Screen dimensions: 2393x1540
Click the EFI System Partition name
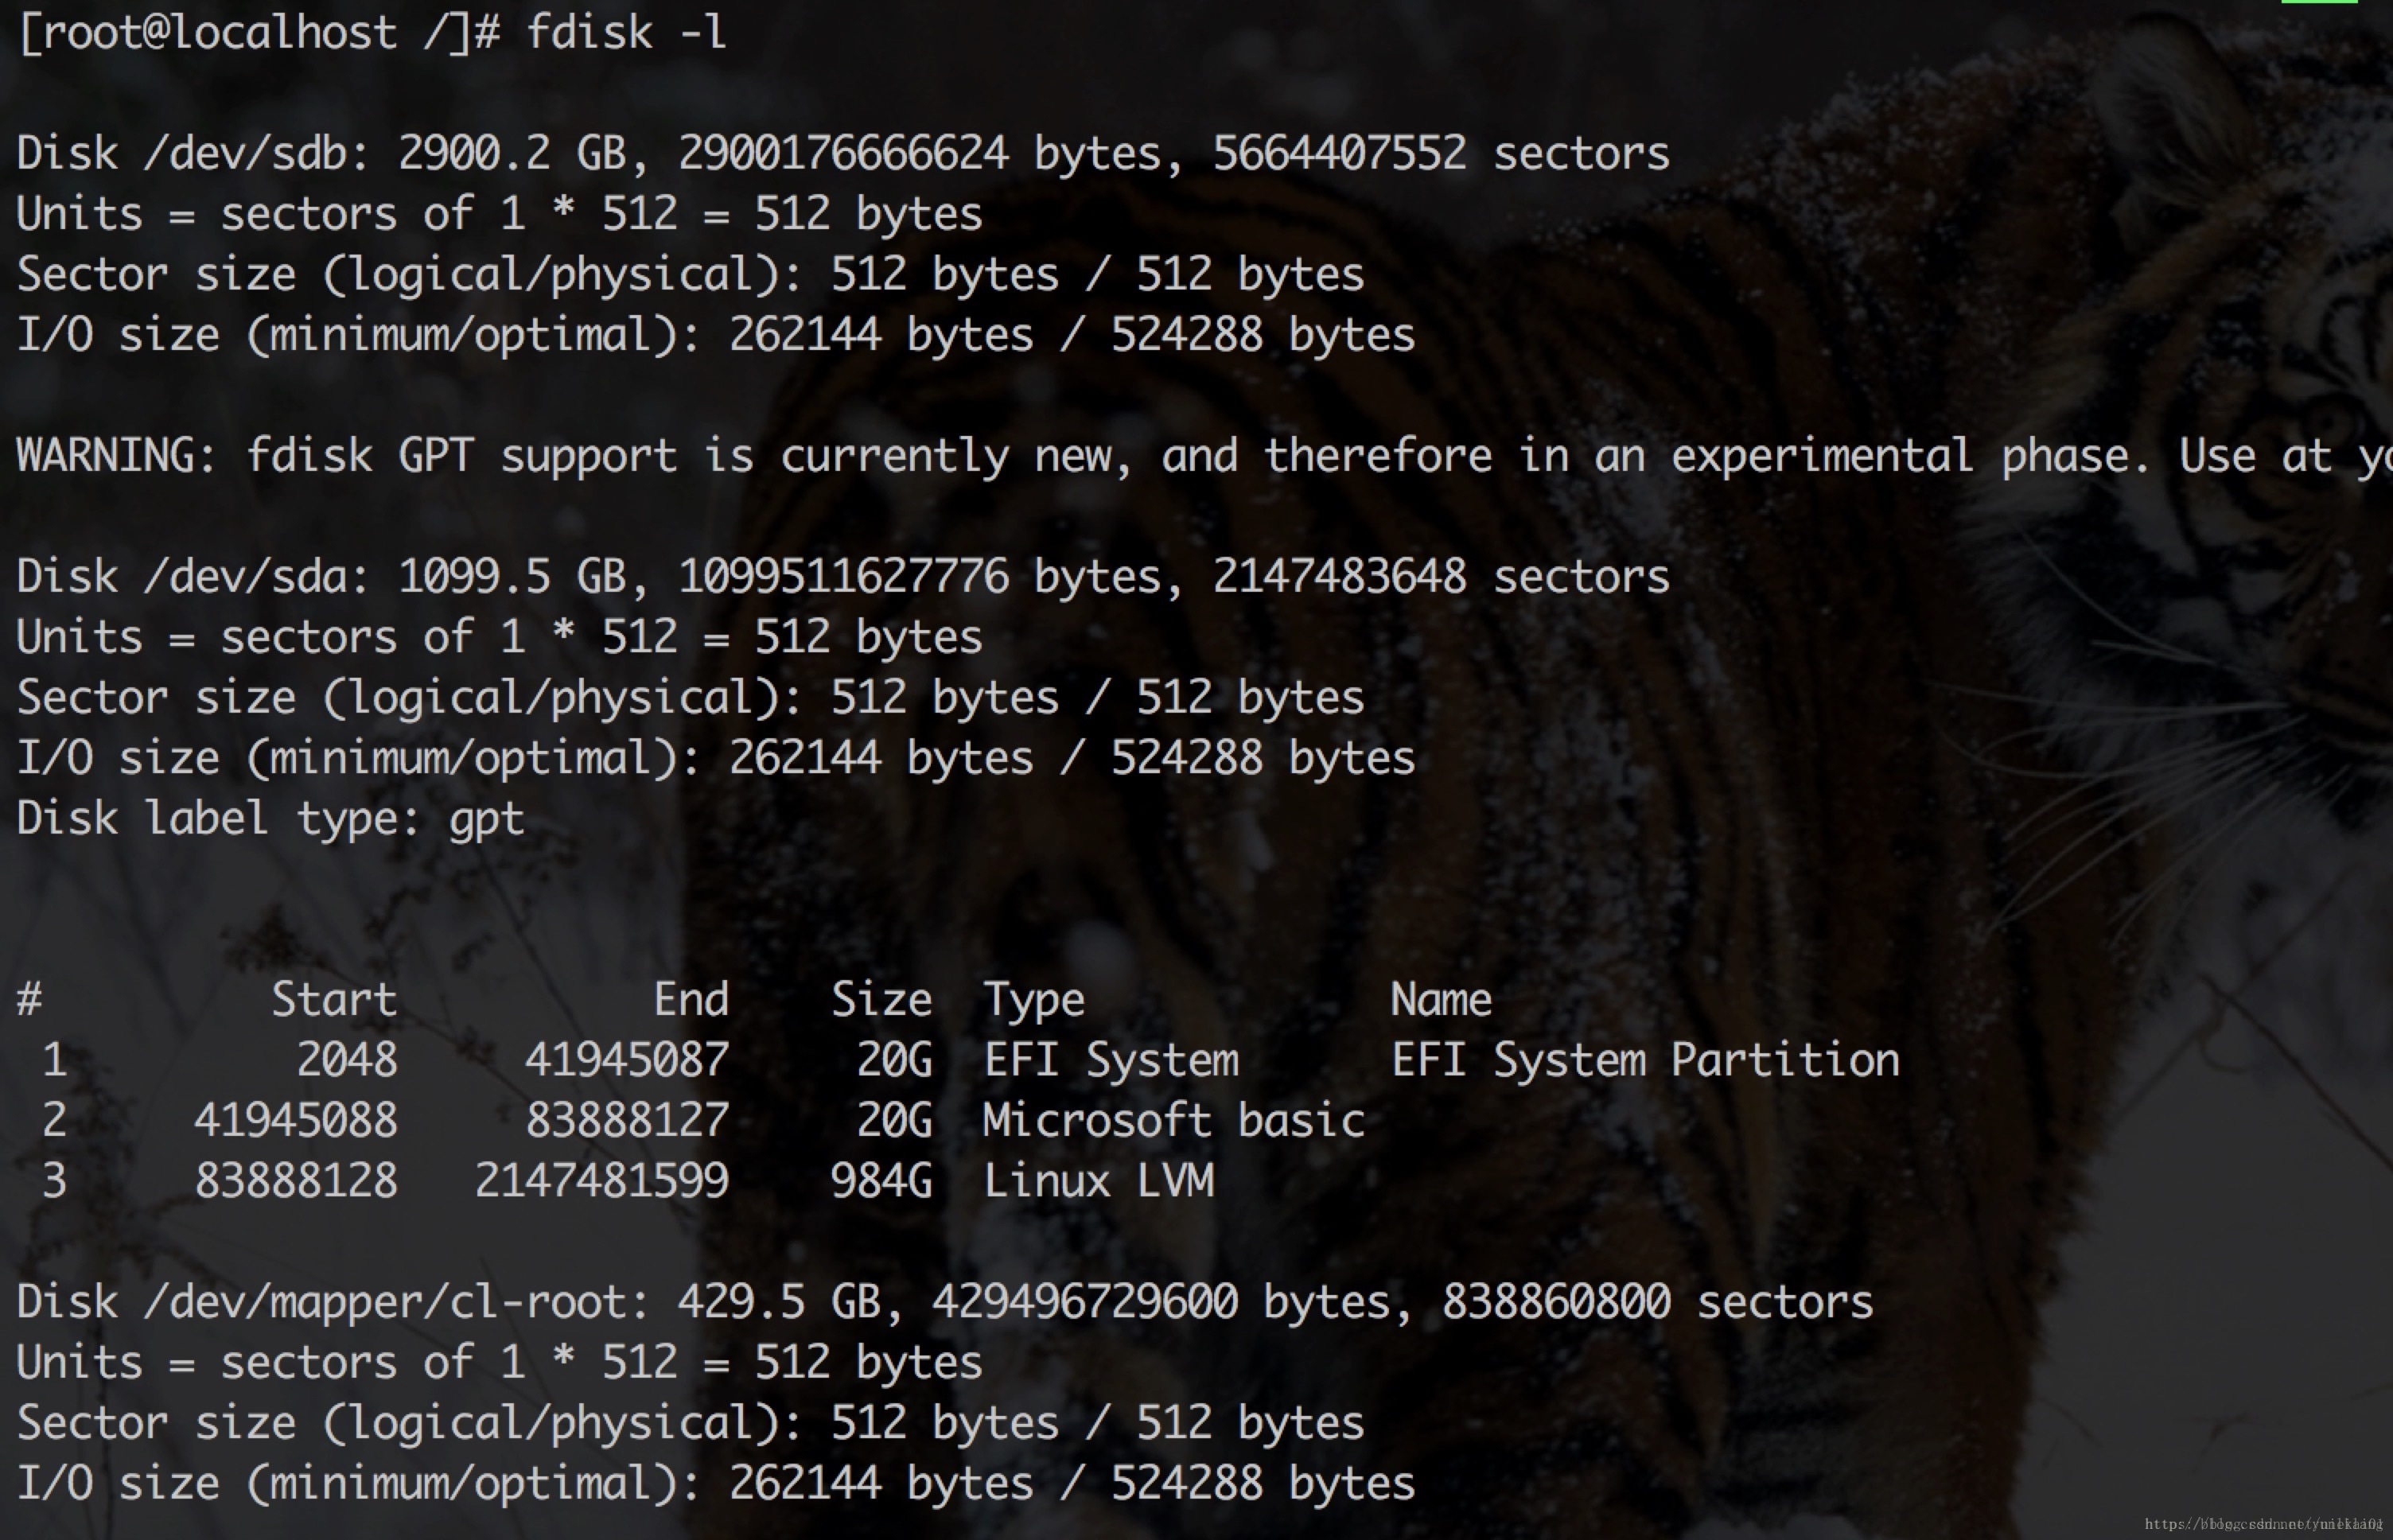[x=1645, y=1060]
